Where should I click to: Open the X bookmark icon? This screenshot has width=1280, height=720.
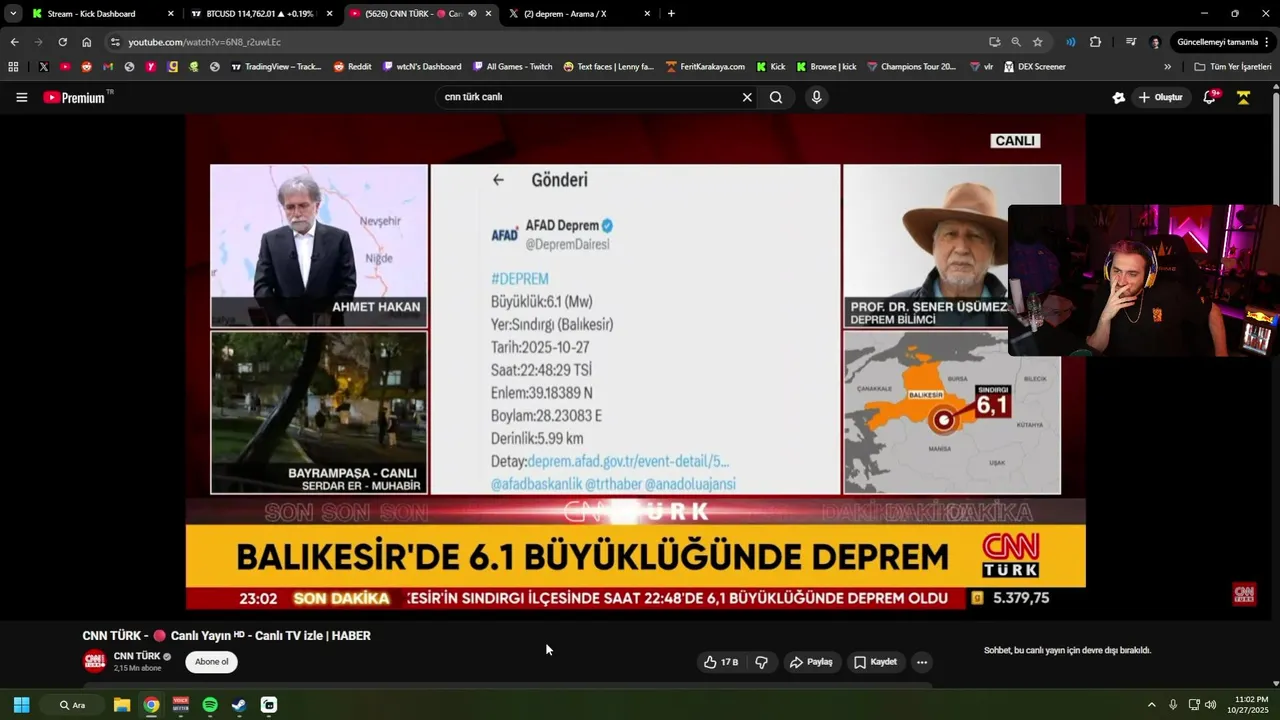pos(43,67)
